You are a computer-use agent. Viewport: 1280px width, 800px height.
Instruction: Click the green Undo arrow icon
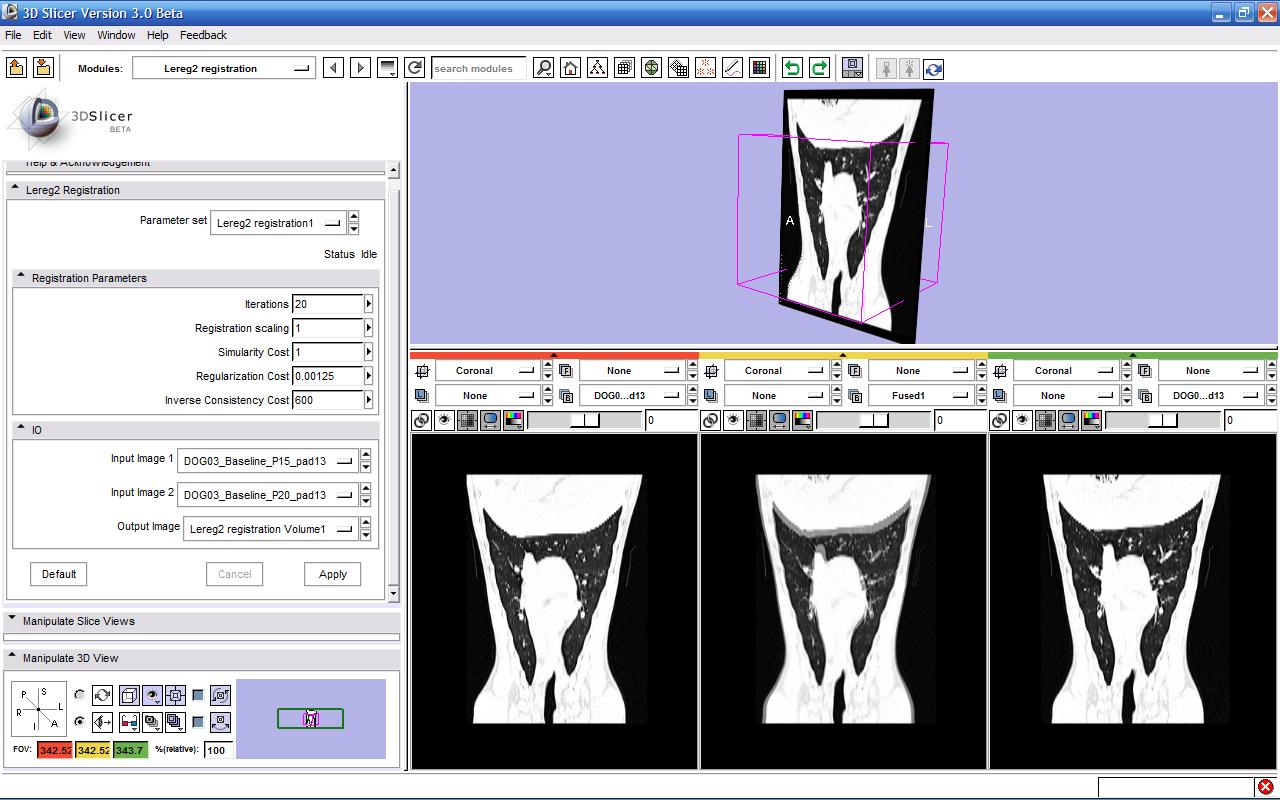click(x=792, y=68)
